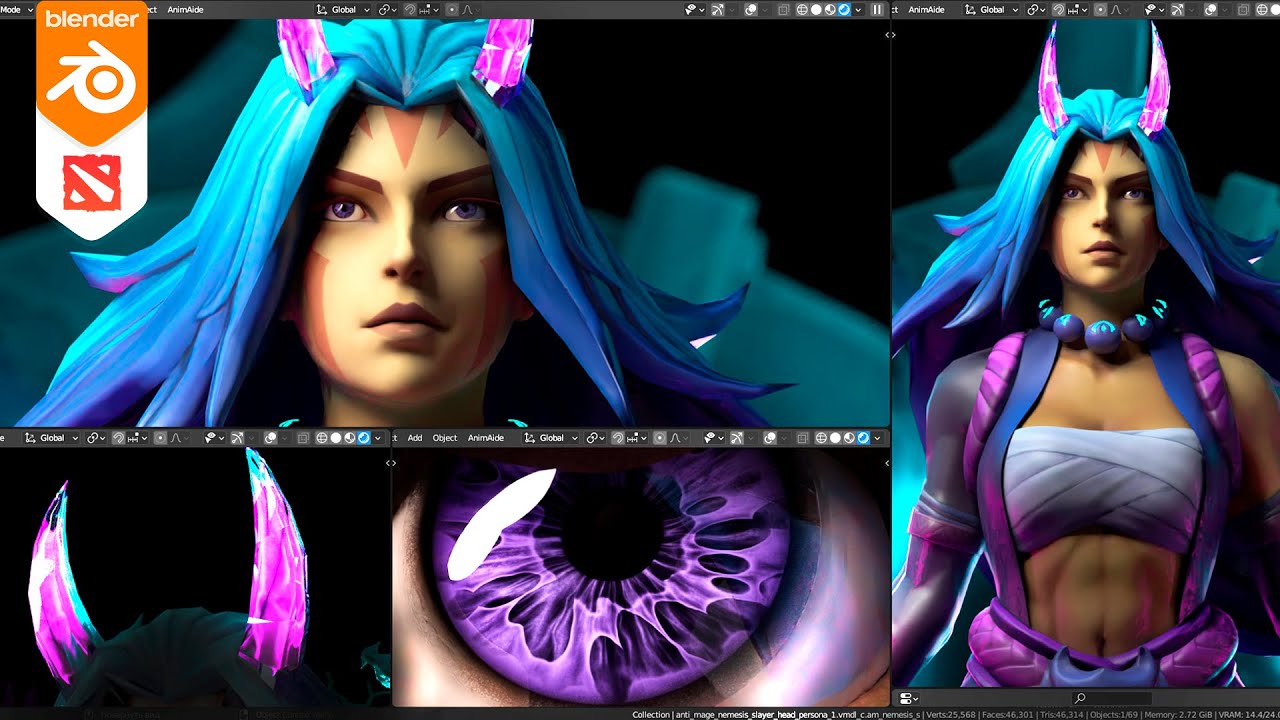
Task: Open snapping elements dropdown in eye viewport
Action: click(637, 438)
